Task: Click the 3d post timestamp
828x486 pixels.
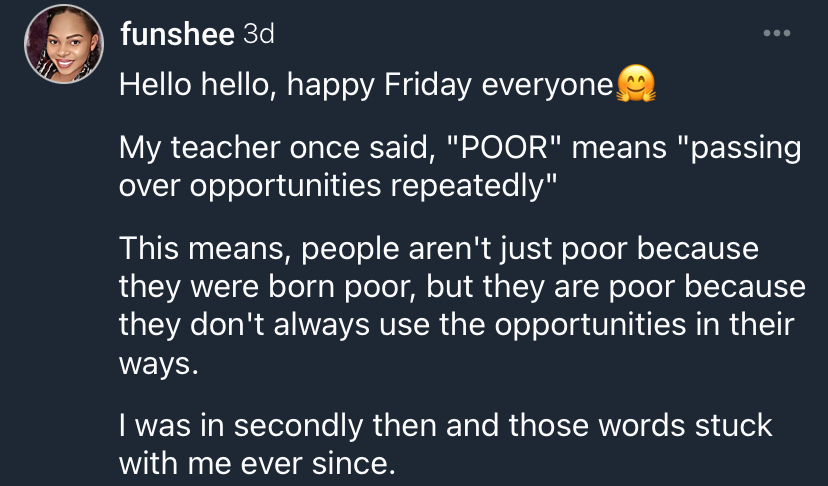Action: coord(259,35)
